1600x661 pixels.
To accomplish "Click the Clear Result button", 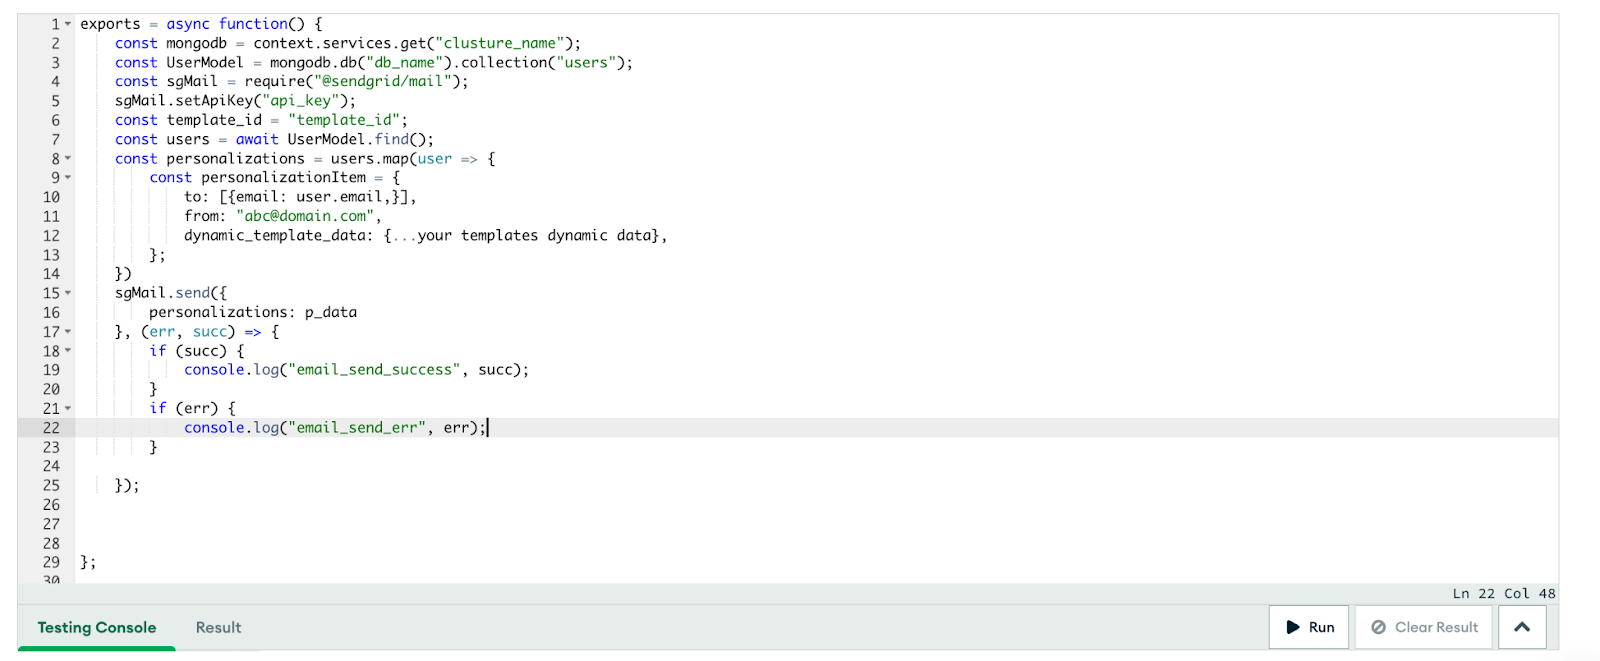I will [1424, 627].
